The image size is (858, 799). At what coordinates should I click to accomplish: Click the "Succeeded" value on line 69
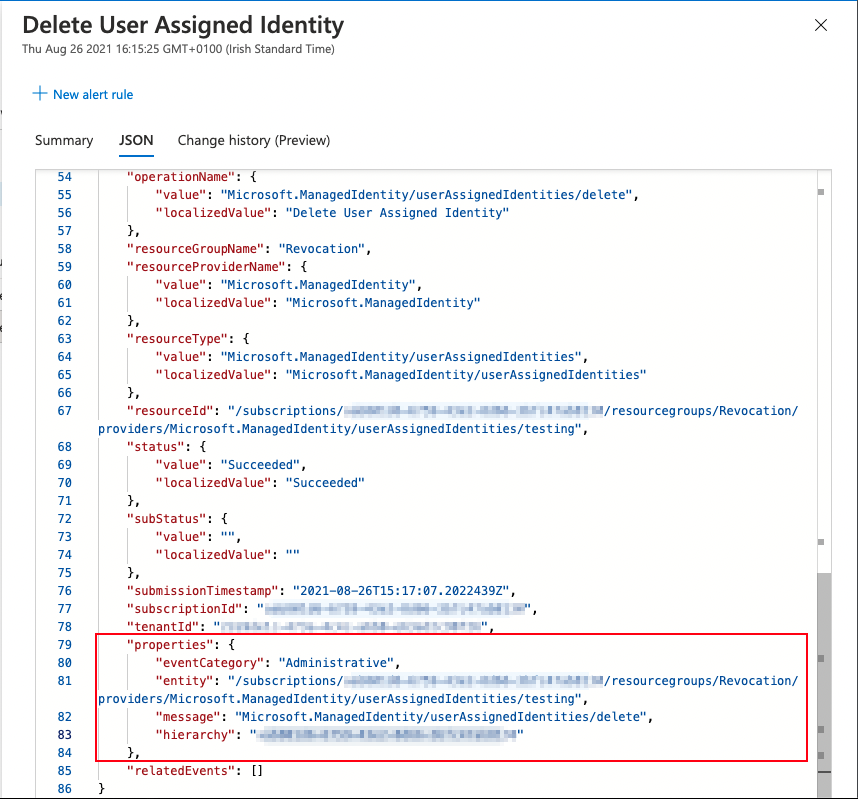pyautogui.click(x=260, y=465)
